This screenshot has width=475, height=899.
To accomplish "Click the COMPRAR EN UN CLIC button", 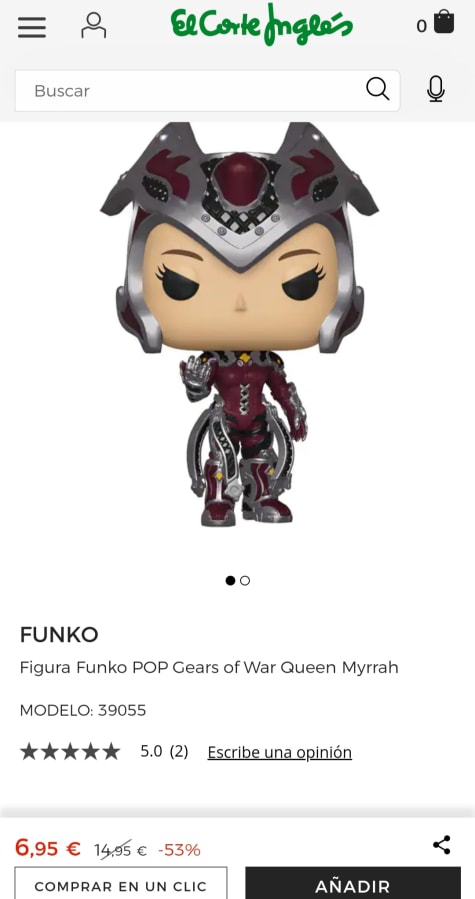I will click(x=120, y=883).
